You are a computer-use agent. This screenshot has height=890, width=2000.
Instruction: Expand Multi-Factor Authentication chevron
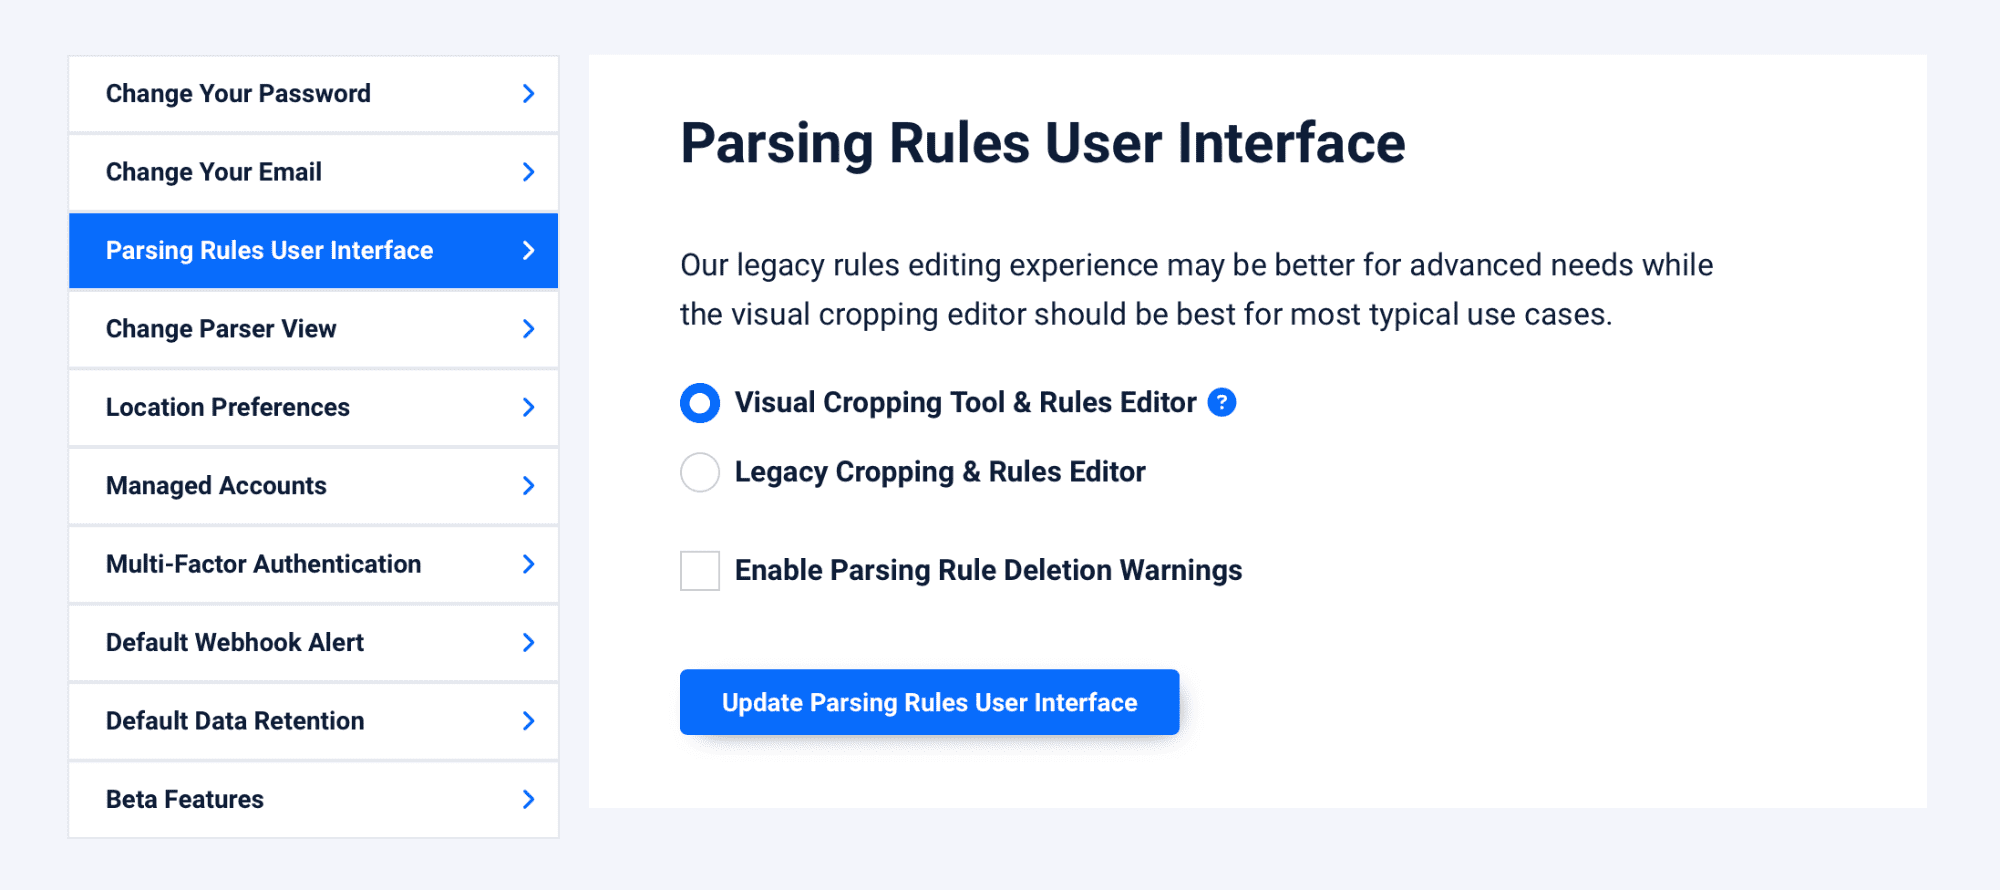tap(529, 564)
